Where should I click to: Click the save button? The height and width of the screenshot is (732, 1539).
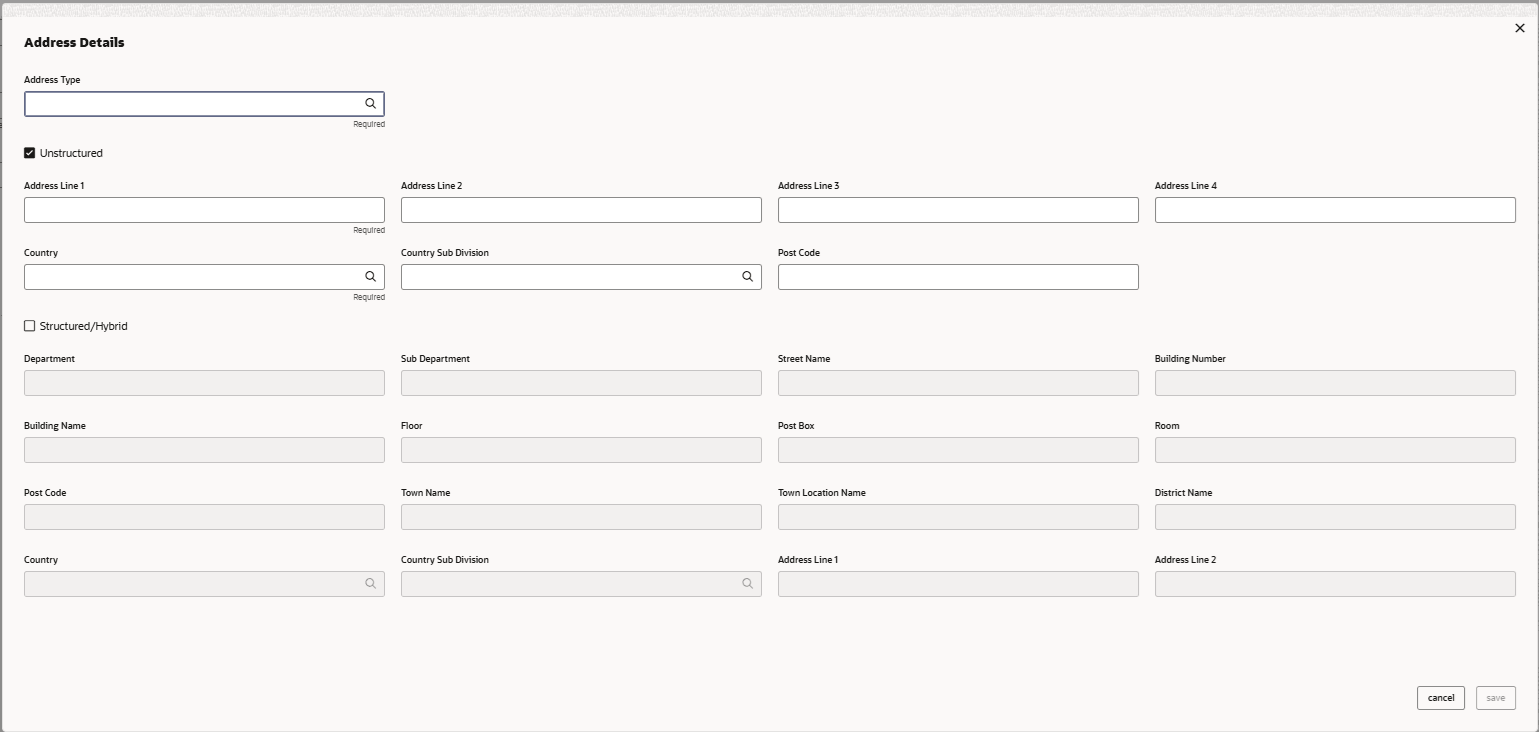coord(1496,698)
